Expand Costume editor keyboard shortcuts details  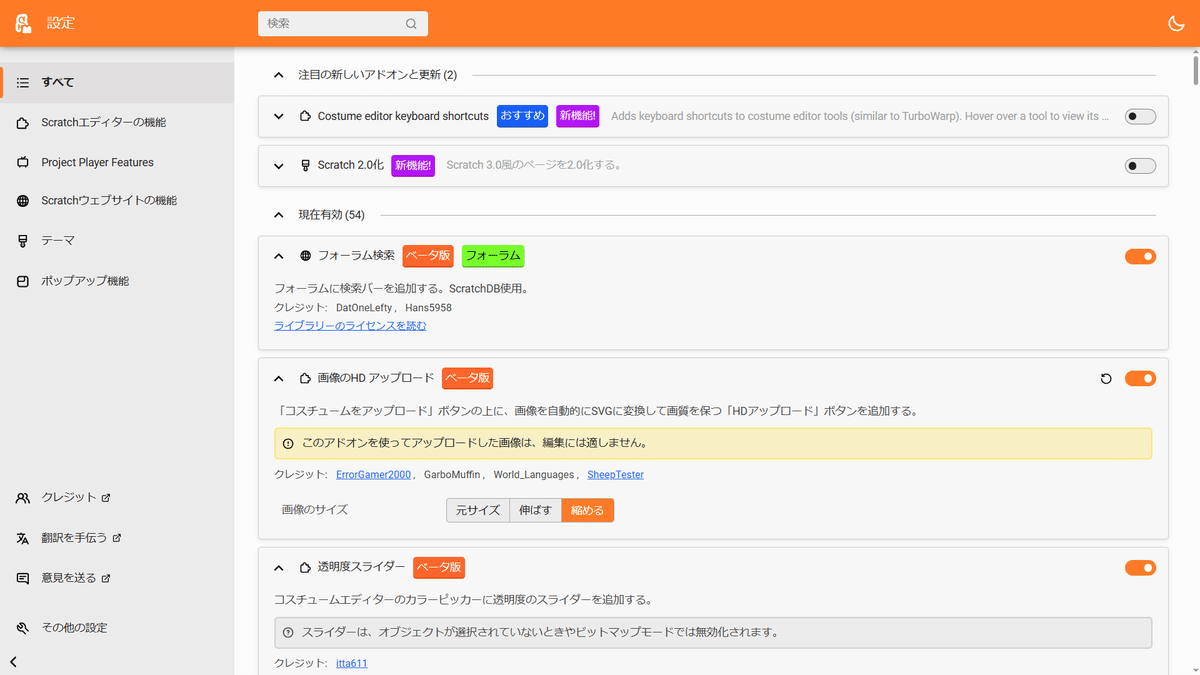278,116
